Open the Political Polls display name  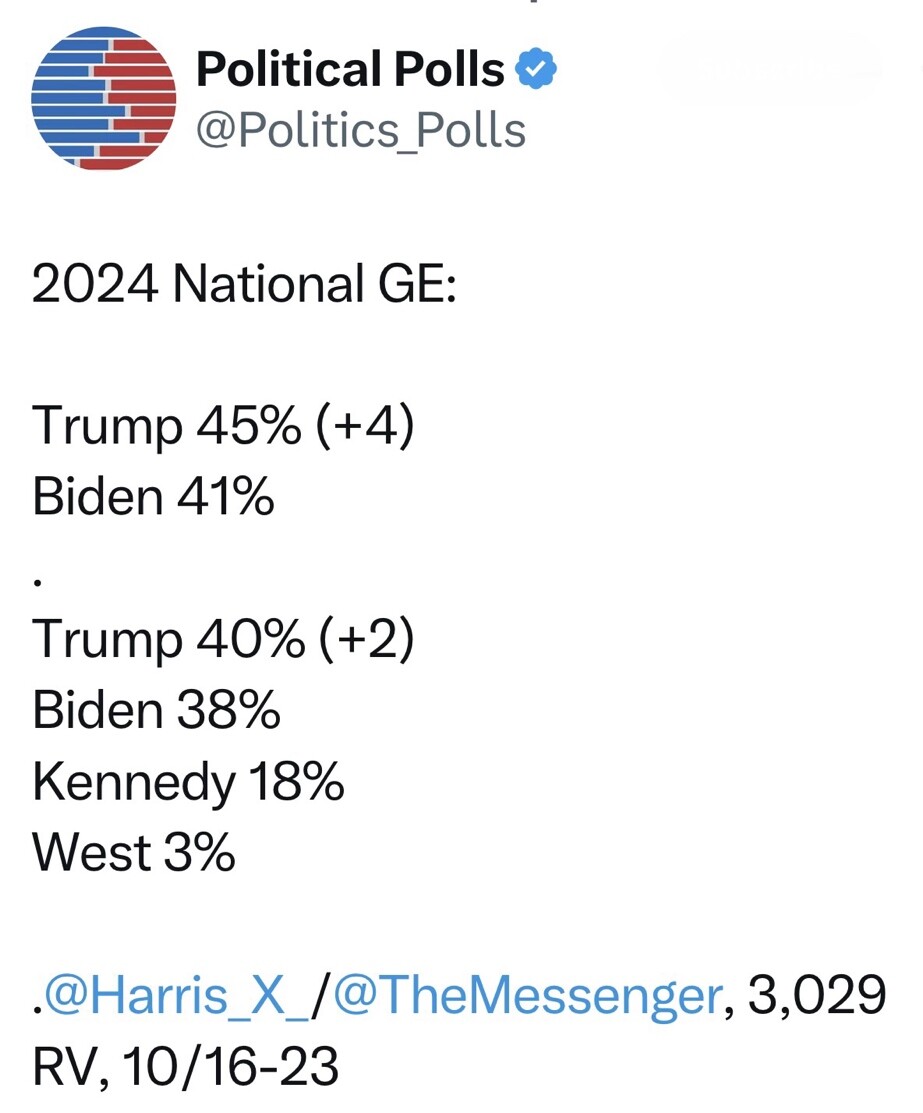pos(350,69)
